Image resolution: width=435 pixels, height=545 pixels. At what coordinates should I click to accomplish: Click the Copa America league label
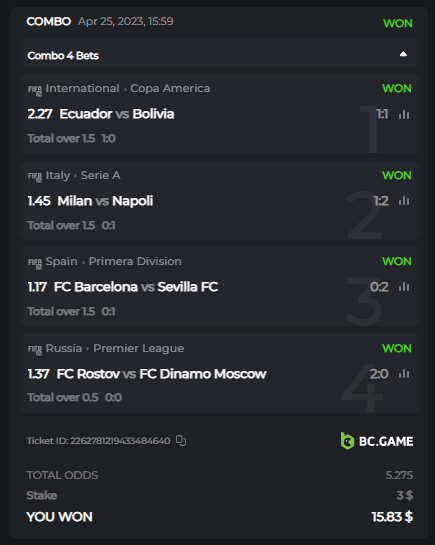[170, 88]
